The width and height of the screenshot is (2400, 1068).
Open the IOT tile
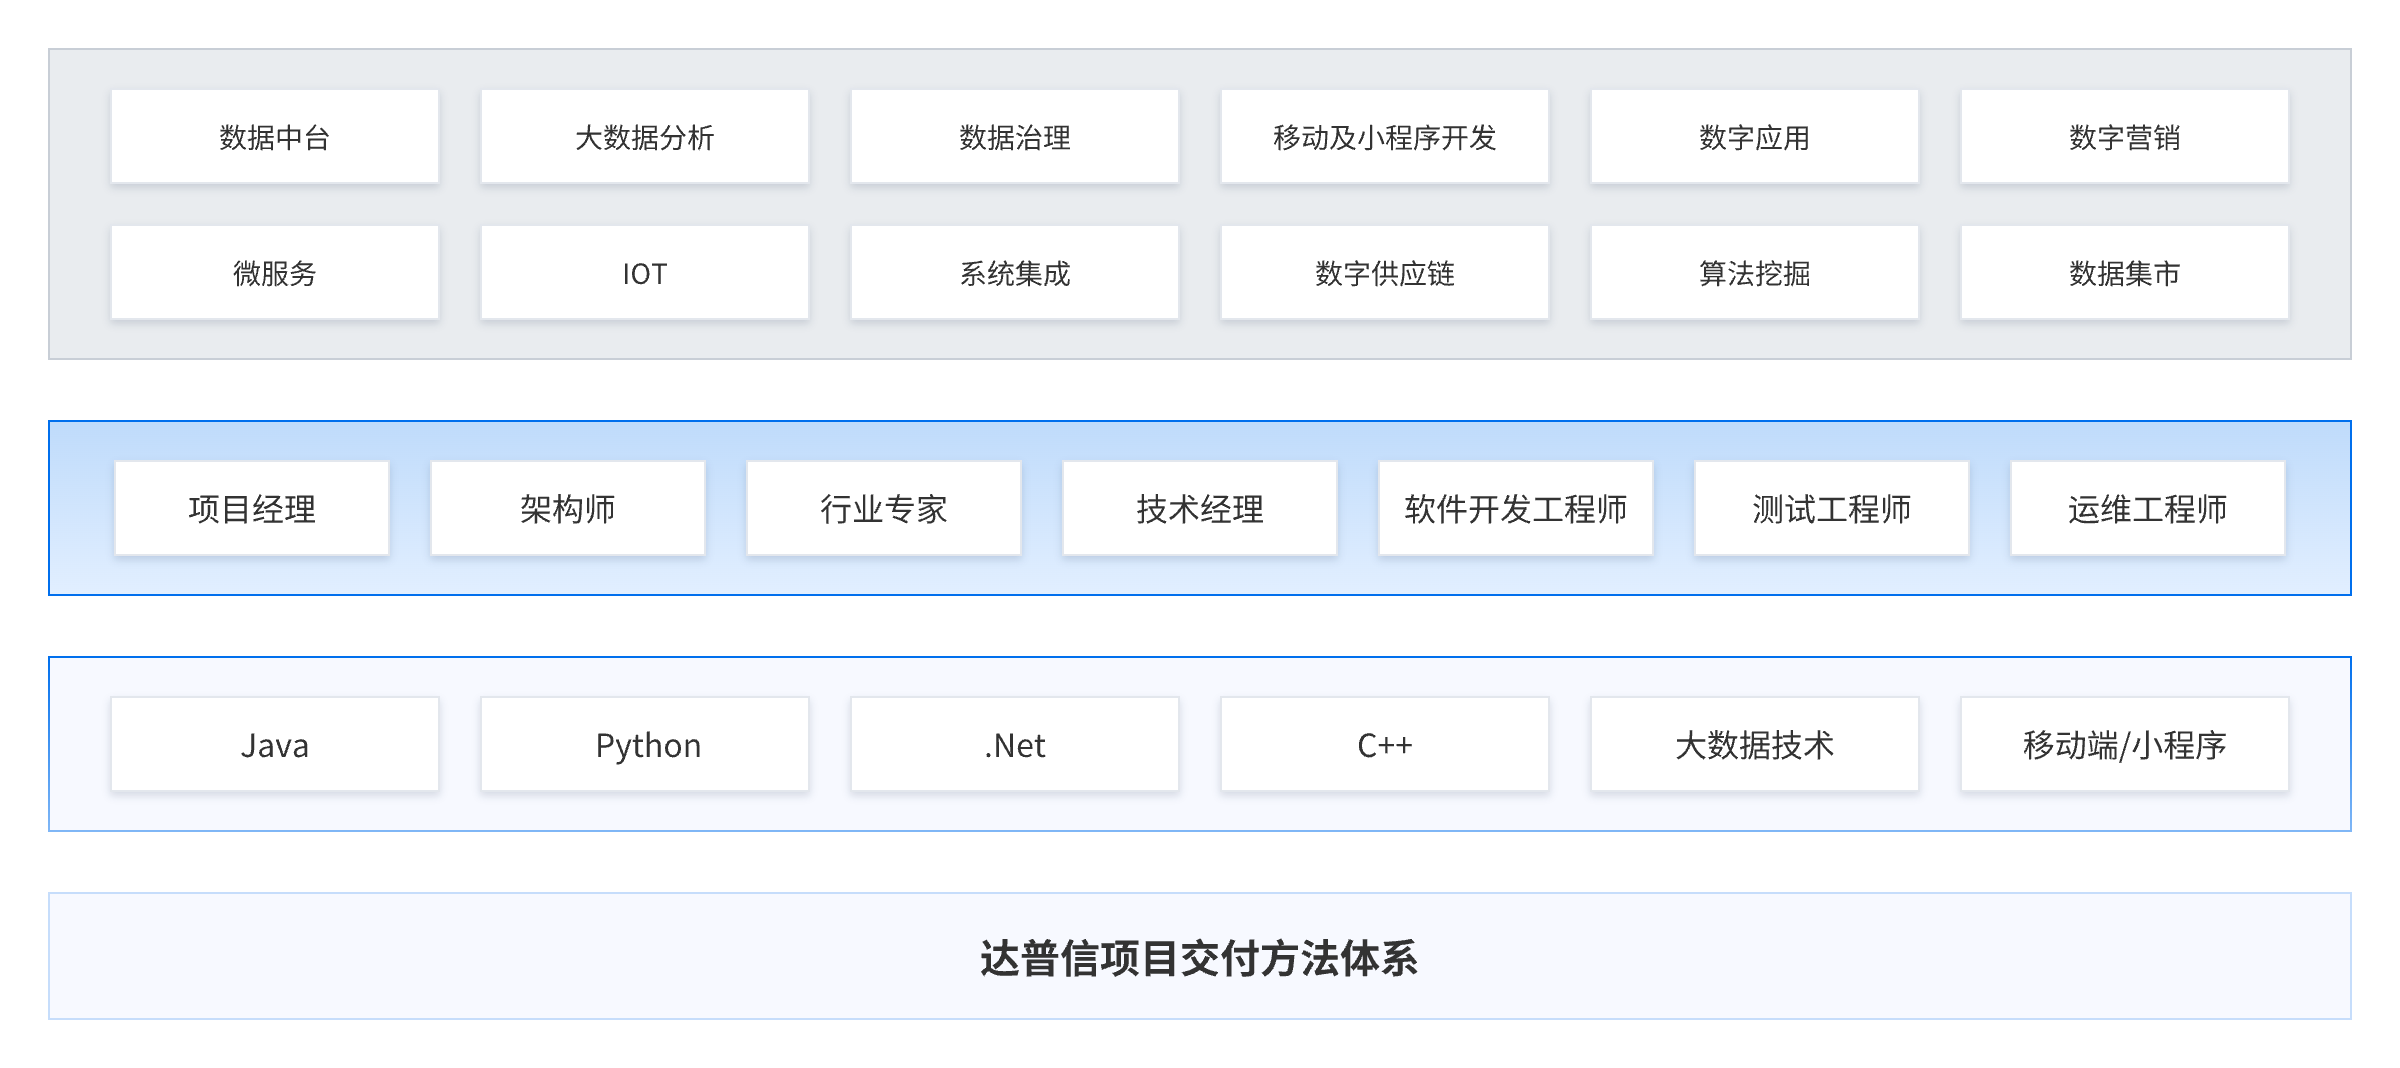tap(645, 273)
